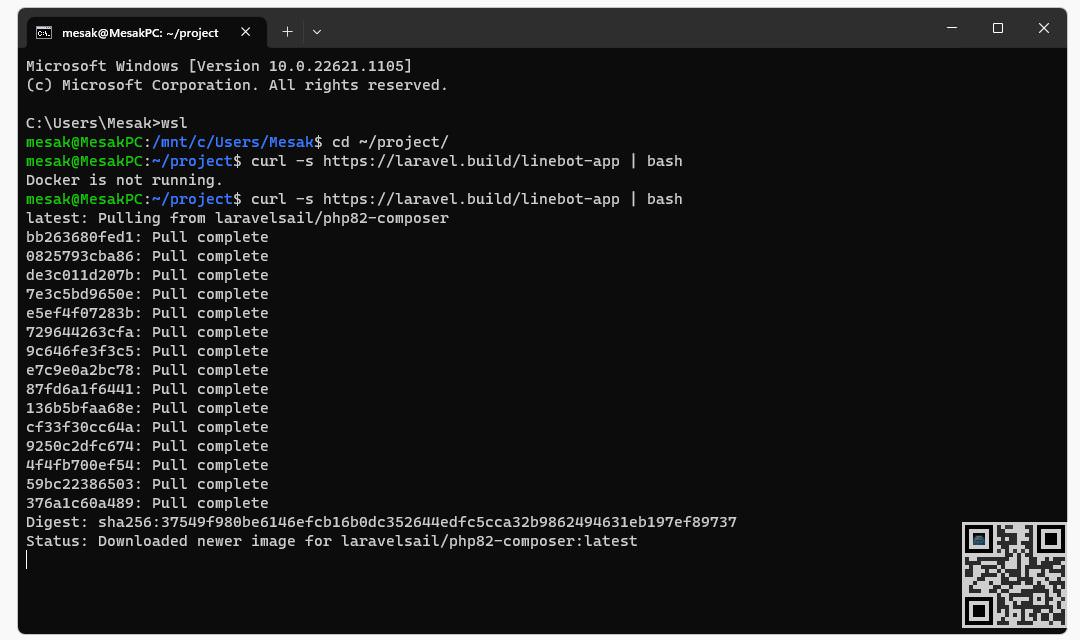The height and width of the screenshot is (640, 1080).
Task: Open a new tab with the plus button
Action: (287, 32)
